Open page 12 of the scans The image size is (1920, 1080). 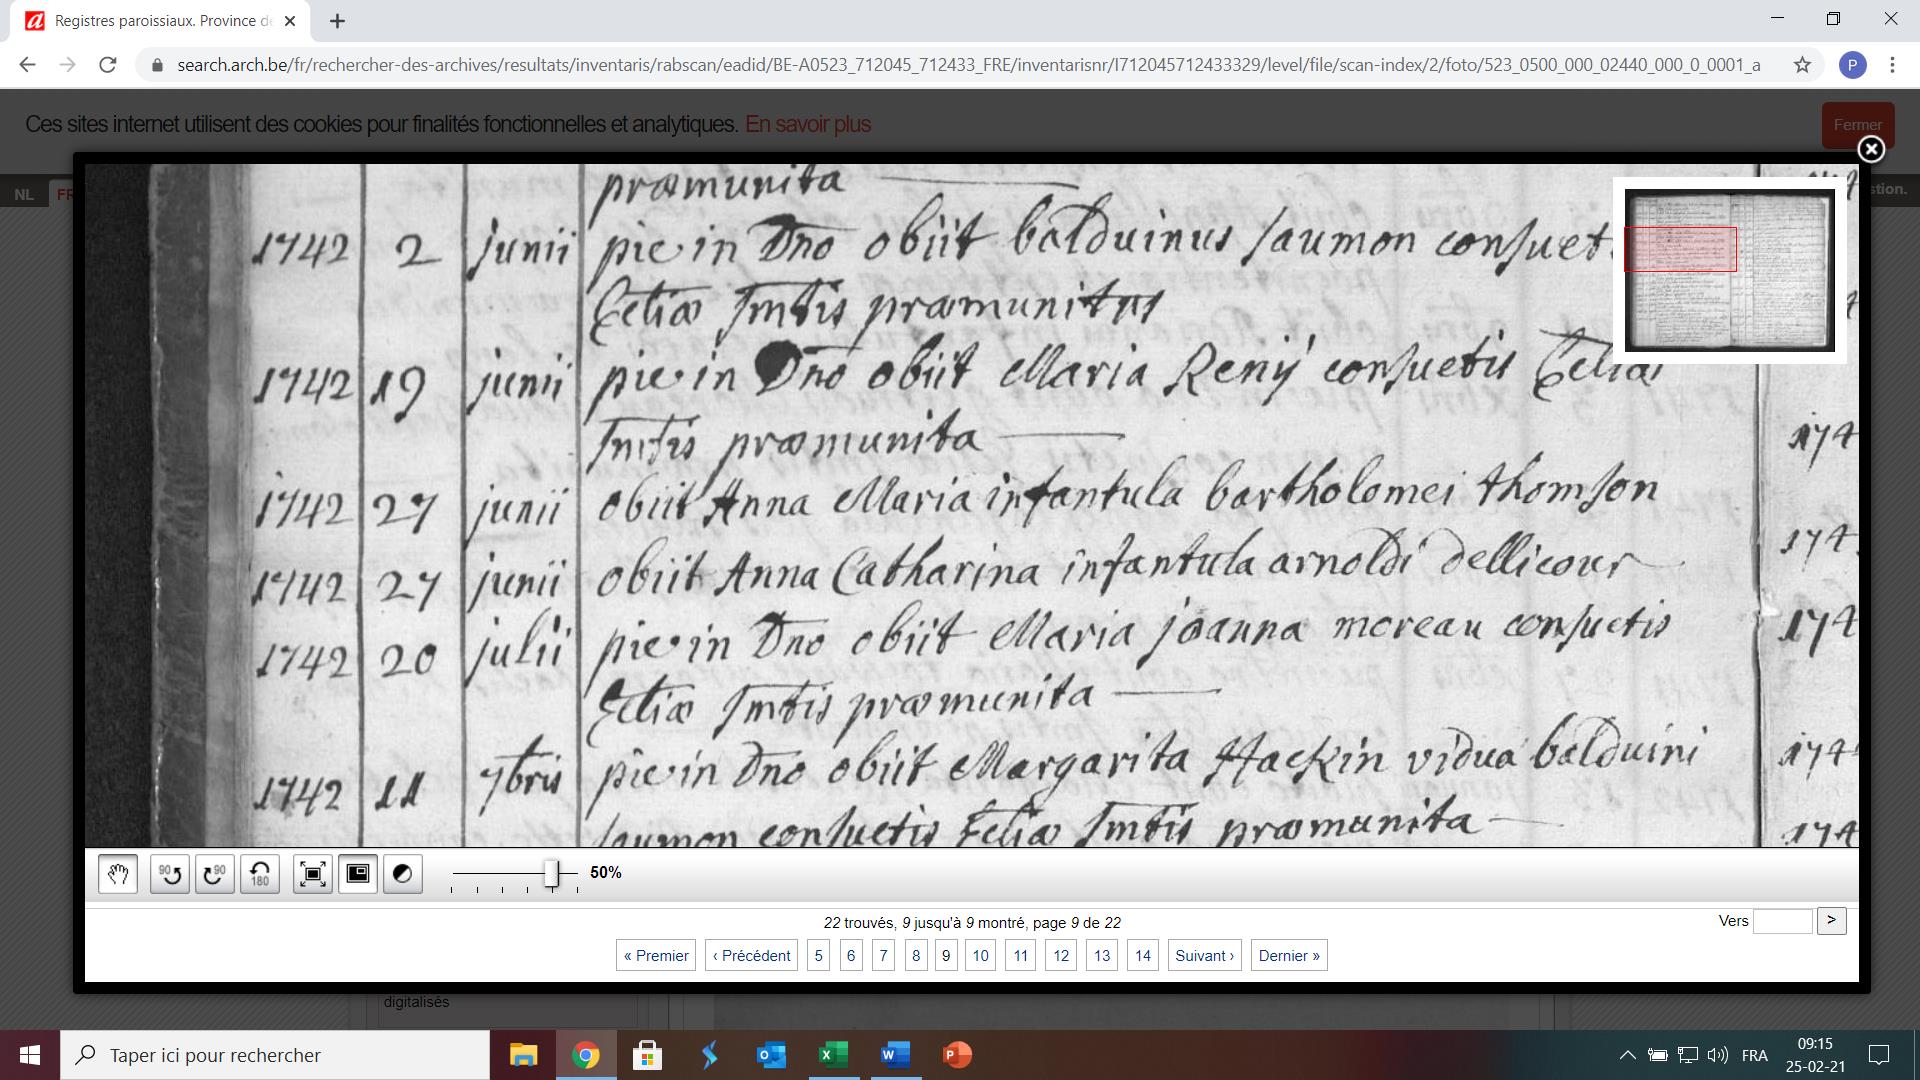[1061, 955]
